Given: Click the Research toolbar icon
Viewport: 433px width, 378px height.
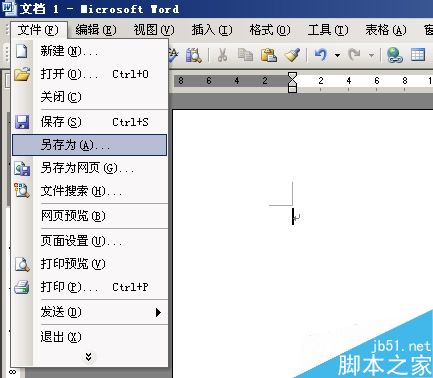Looking at the screenshot, I should pyautogui.click(x=194, y=55).
